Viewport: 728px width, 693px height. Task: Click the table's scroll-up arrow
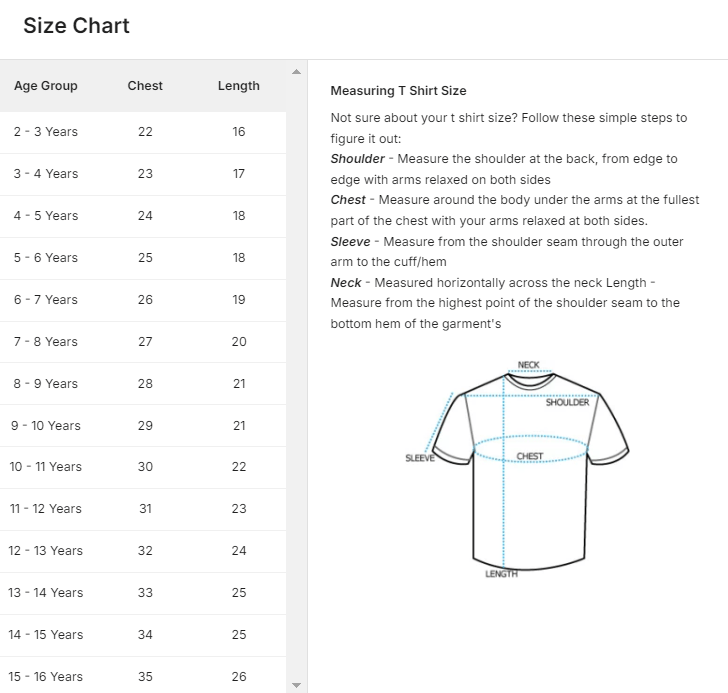[x=295, y=72]
